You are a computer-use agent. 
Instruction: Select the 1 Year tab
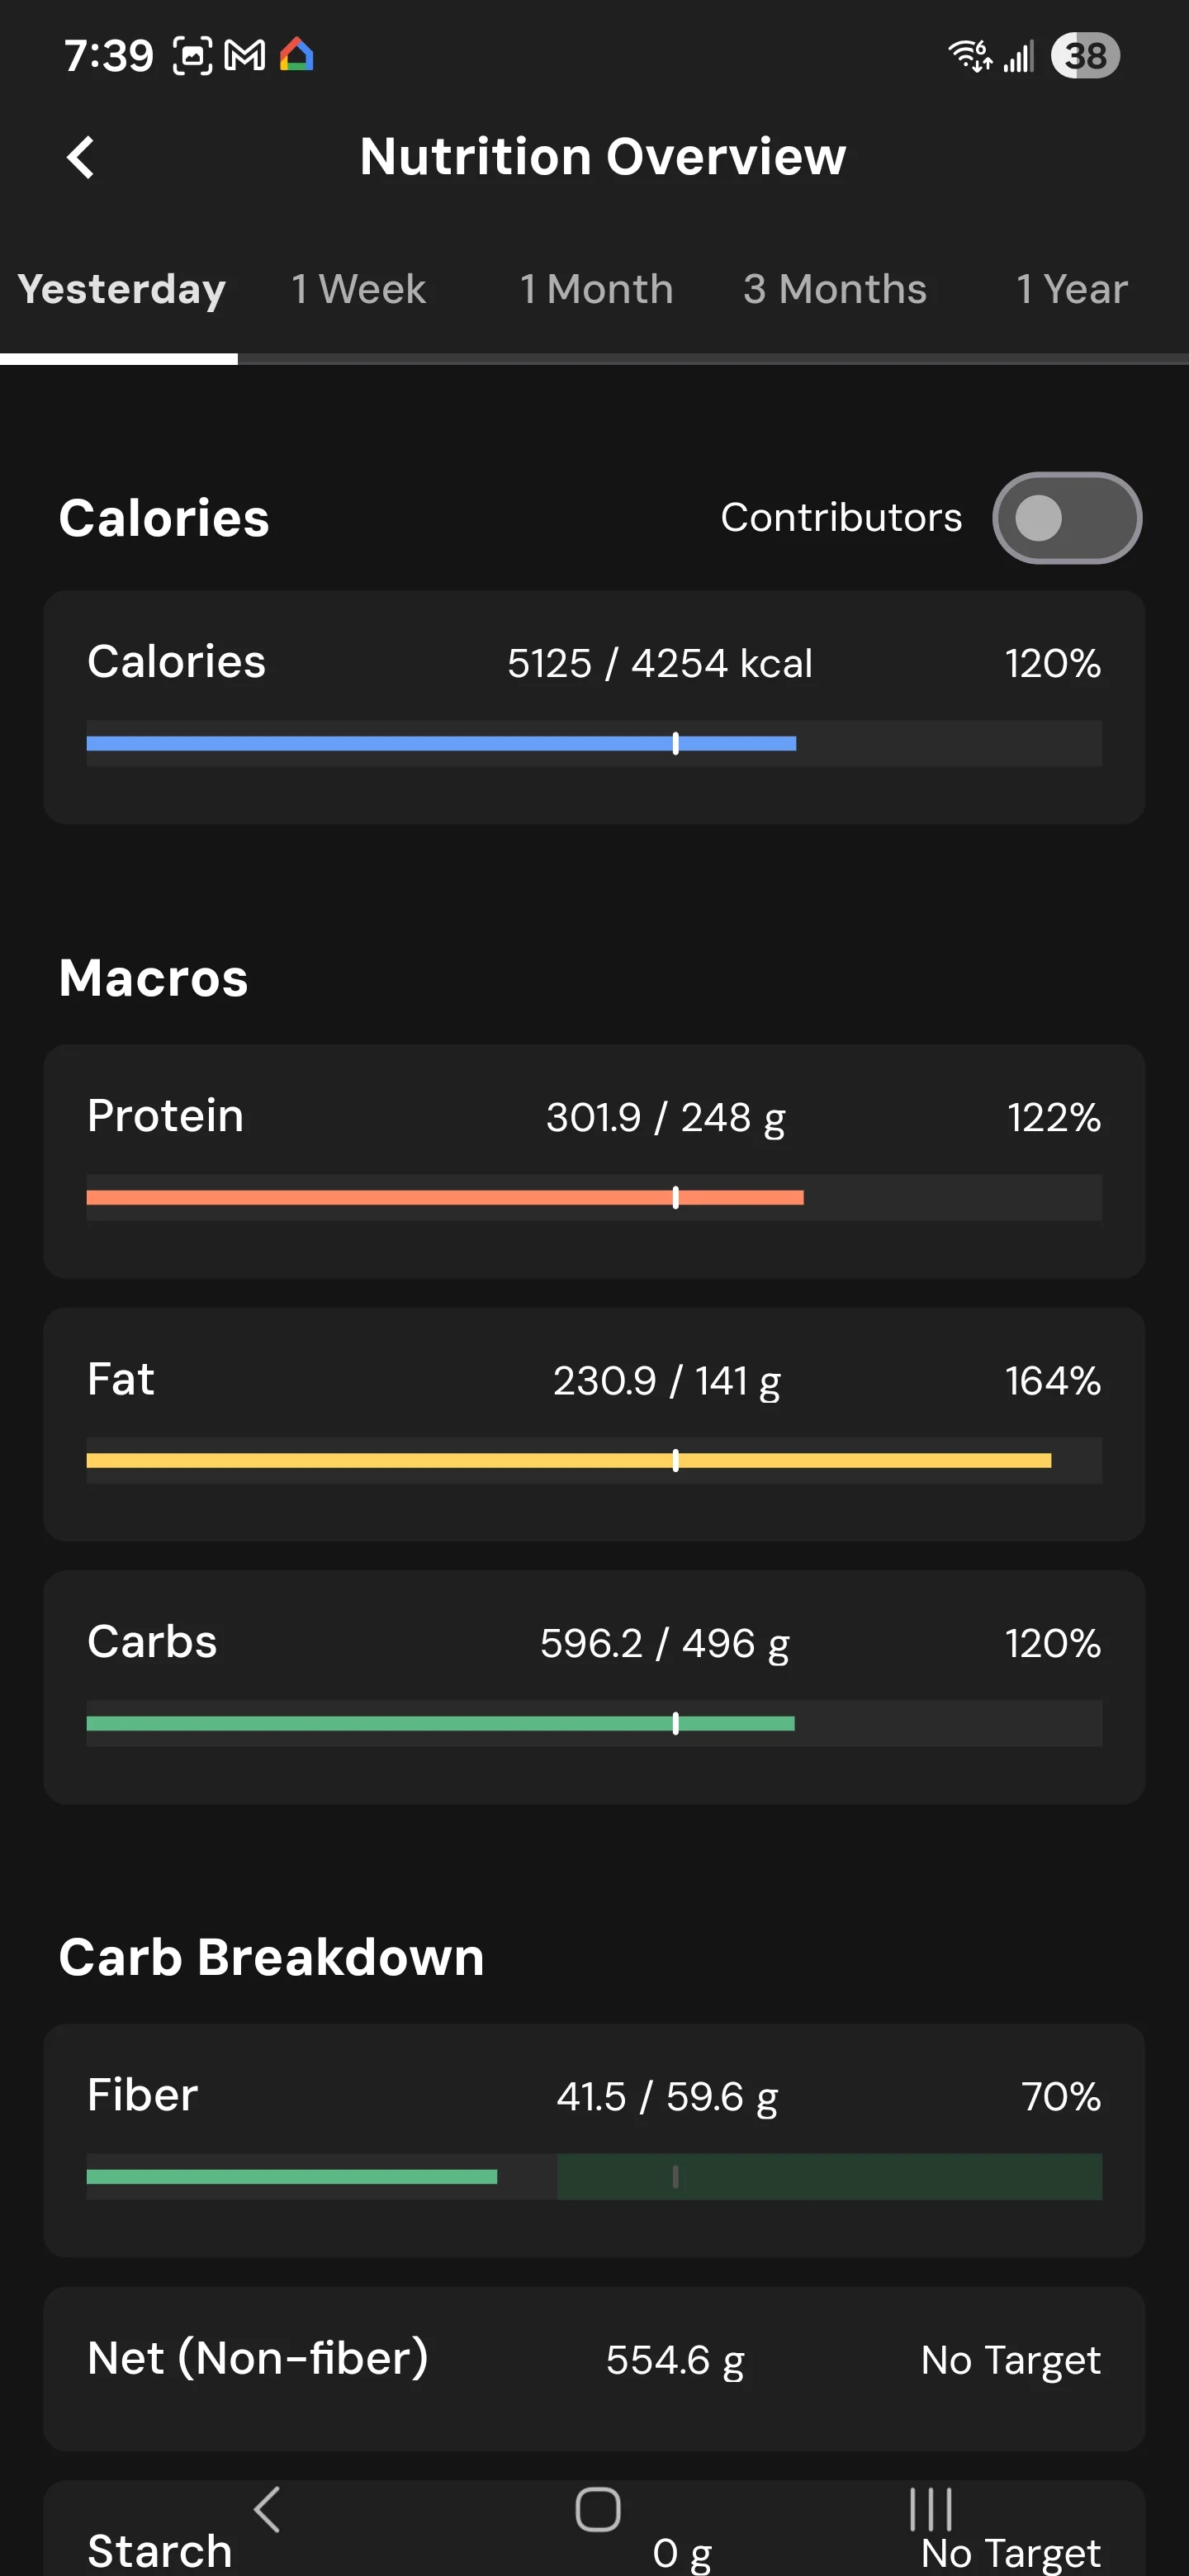coord(1071,289)
